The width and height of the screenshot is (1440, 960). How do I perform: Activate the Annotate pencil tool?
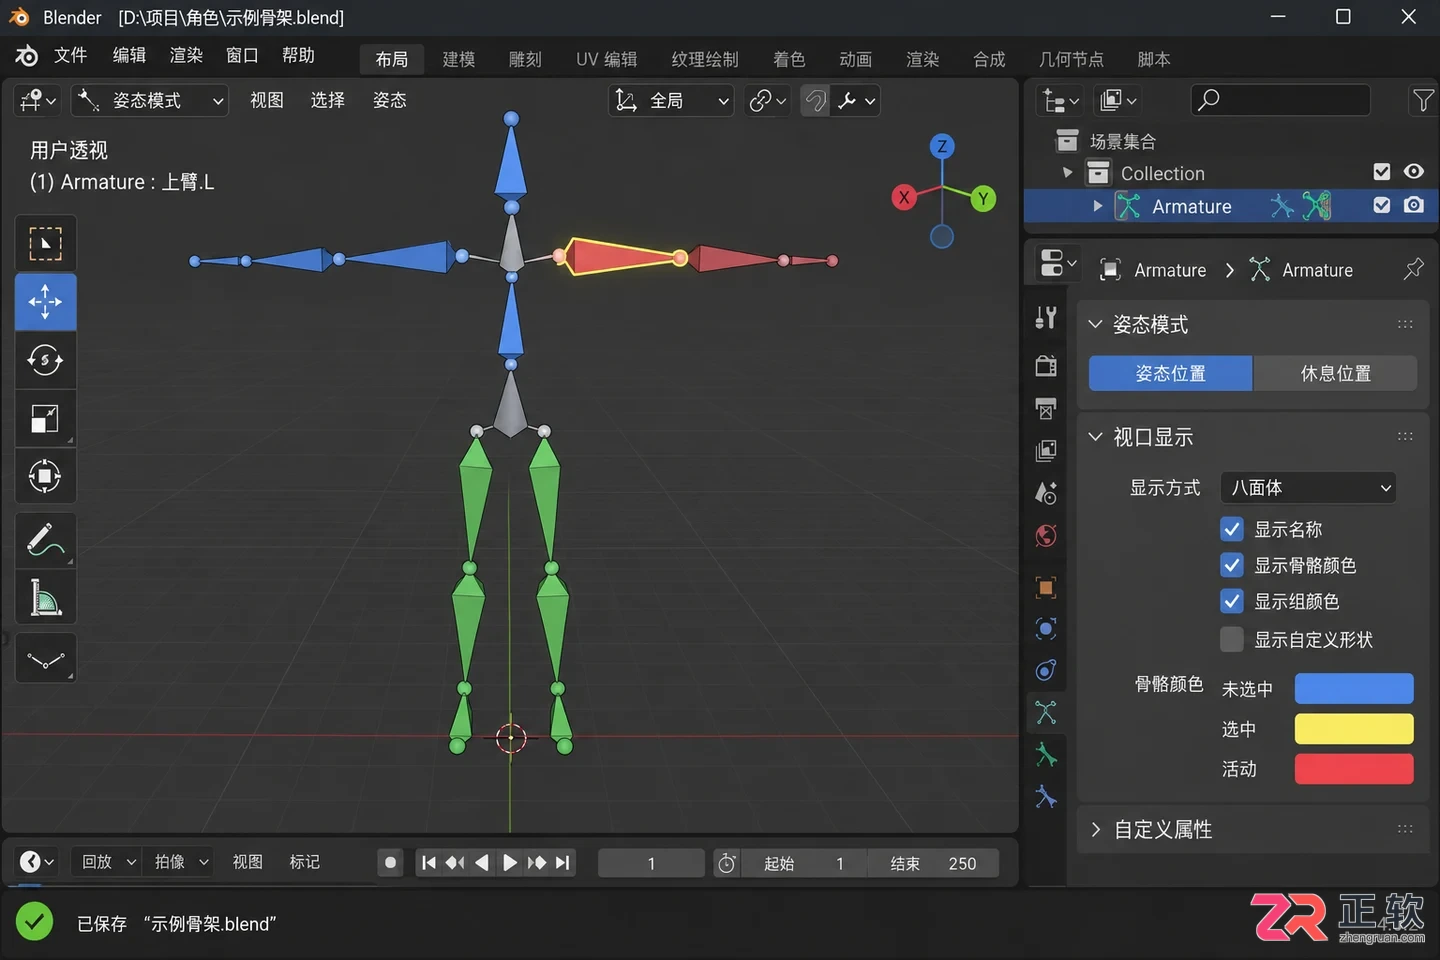45,540
